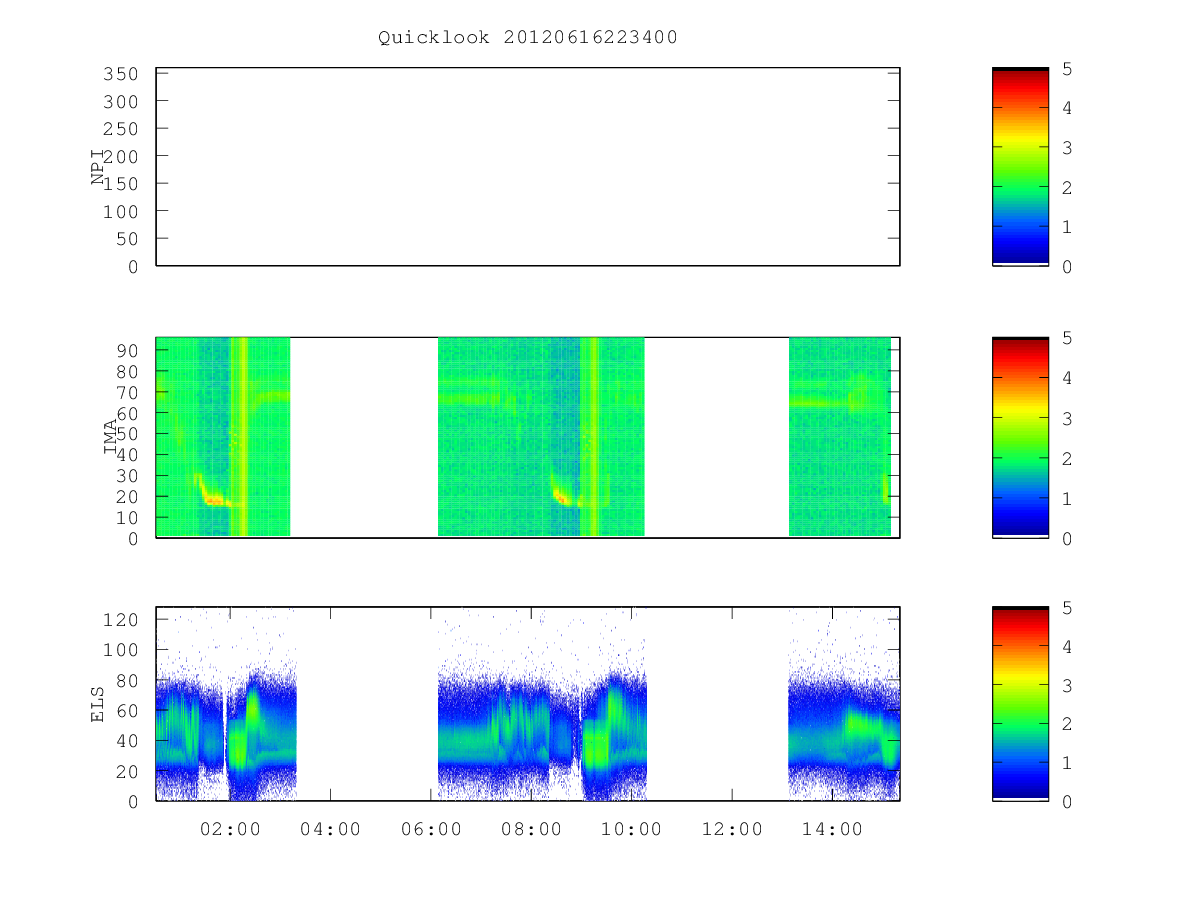This screenshot has height=900, width=1200.
Task: Click the IMA data segment starting near 13:00
Action: [x=840, y=437]
